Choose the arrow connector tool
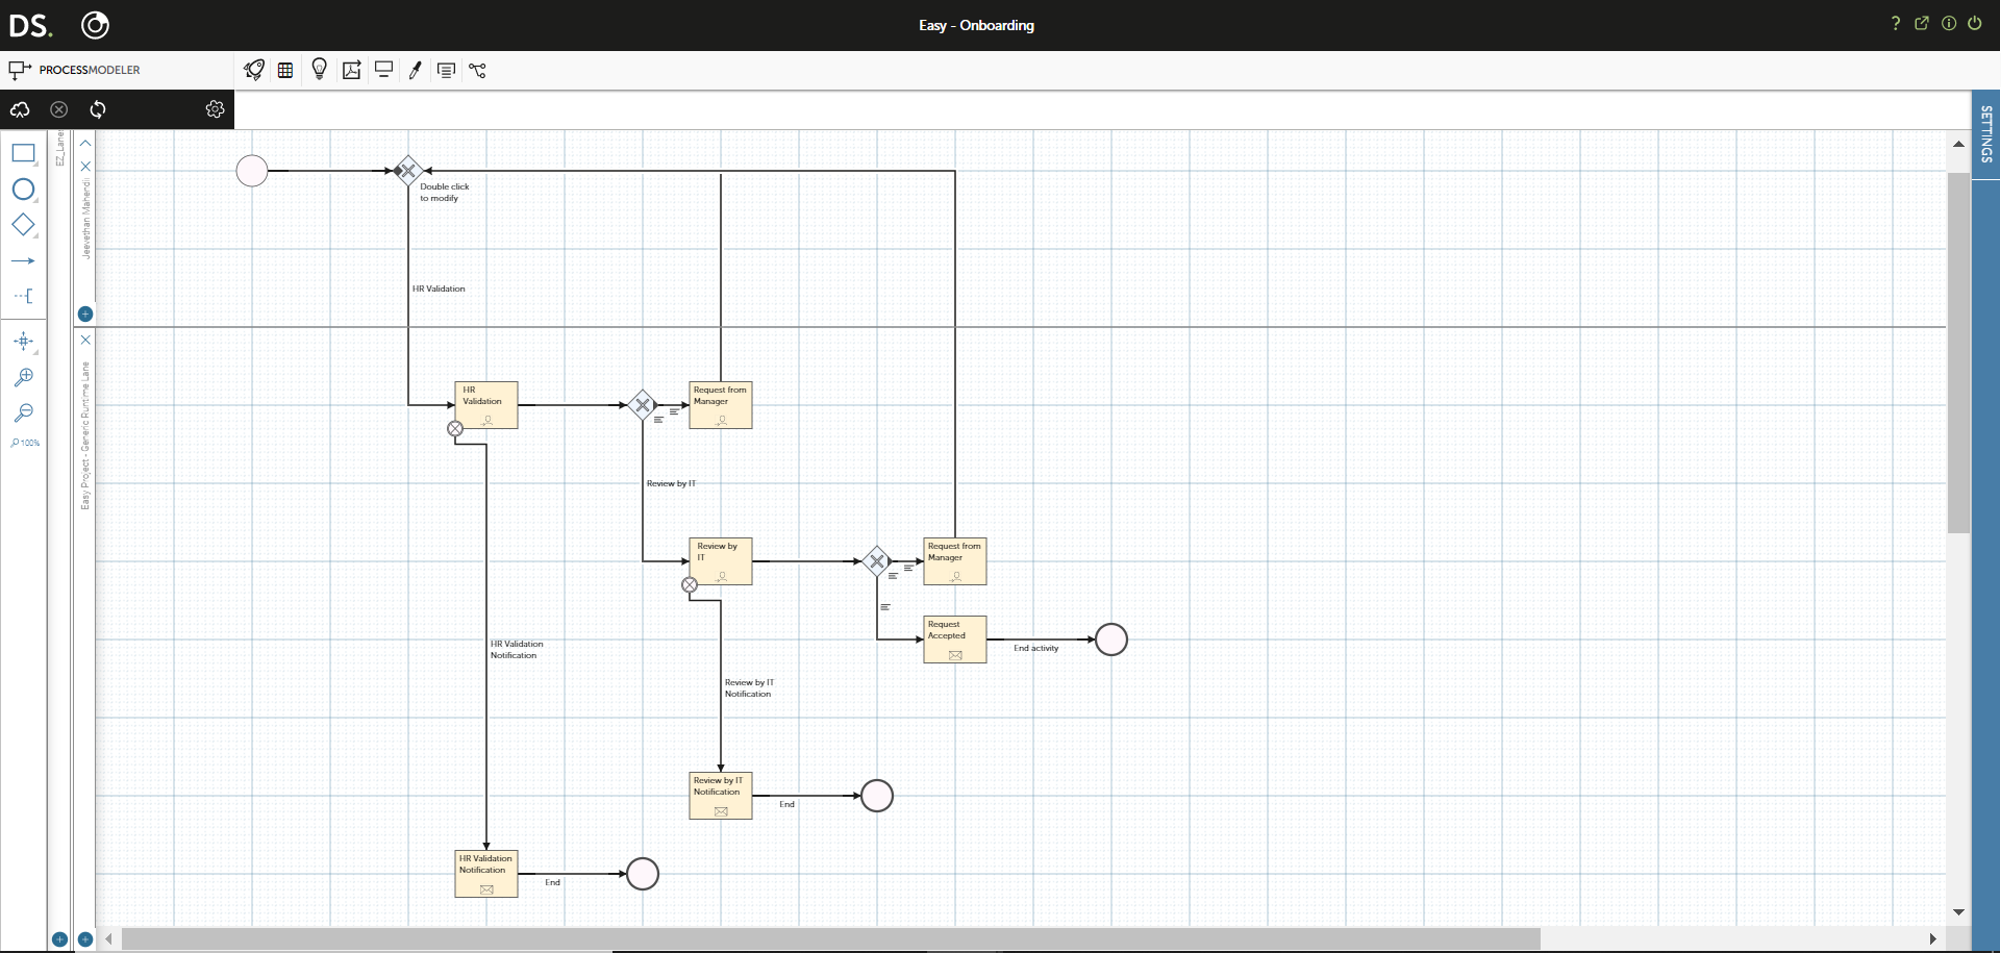Viewport: 2001px width, 953px height. (23, 261)
